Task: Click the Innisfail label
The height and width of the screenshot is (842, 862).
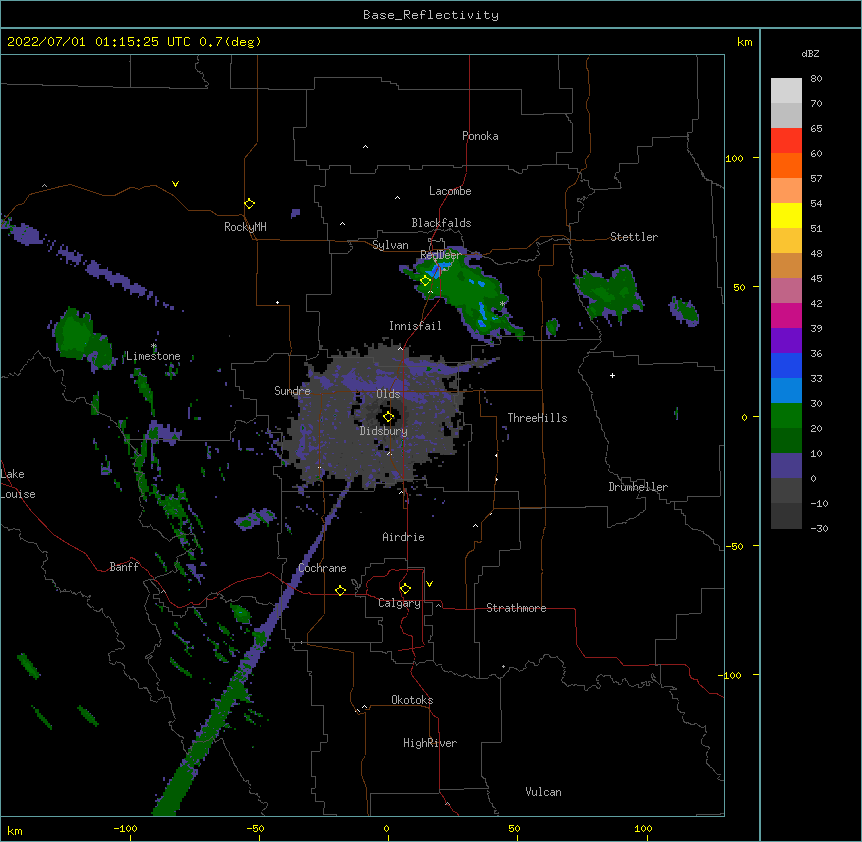Action: pyautogui.click(x=415, y=326)
